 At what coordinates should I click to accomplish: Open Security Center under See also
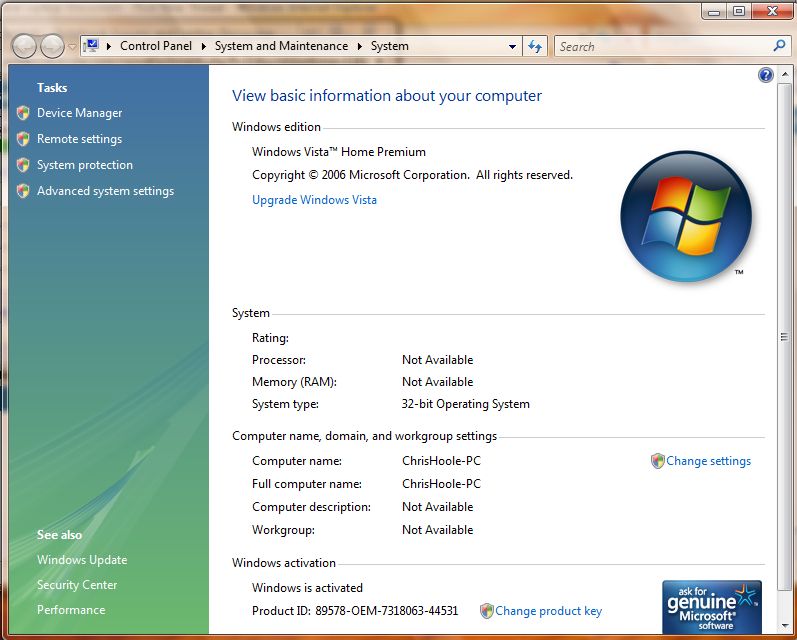pos(77,585)
